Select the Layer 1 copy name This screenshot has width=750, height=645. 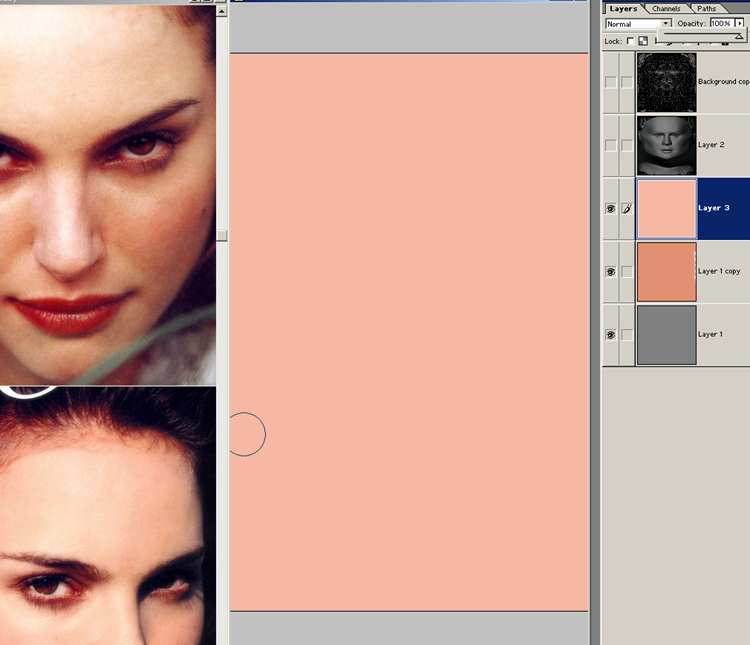pos(719,272)
